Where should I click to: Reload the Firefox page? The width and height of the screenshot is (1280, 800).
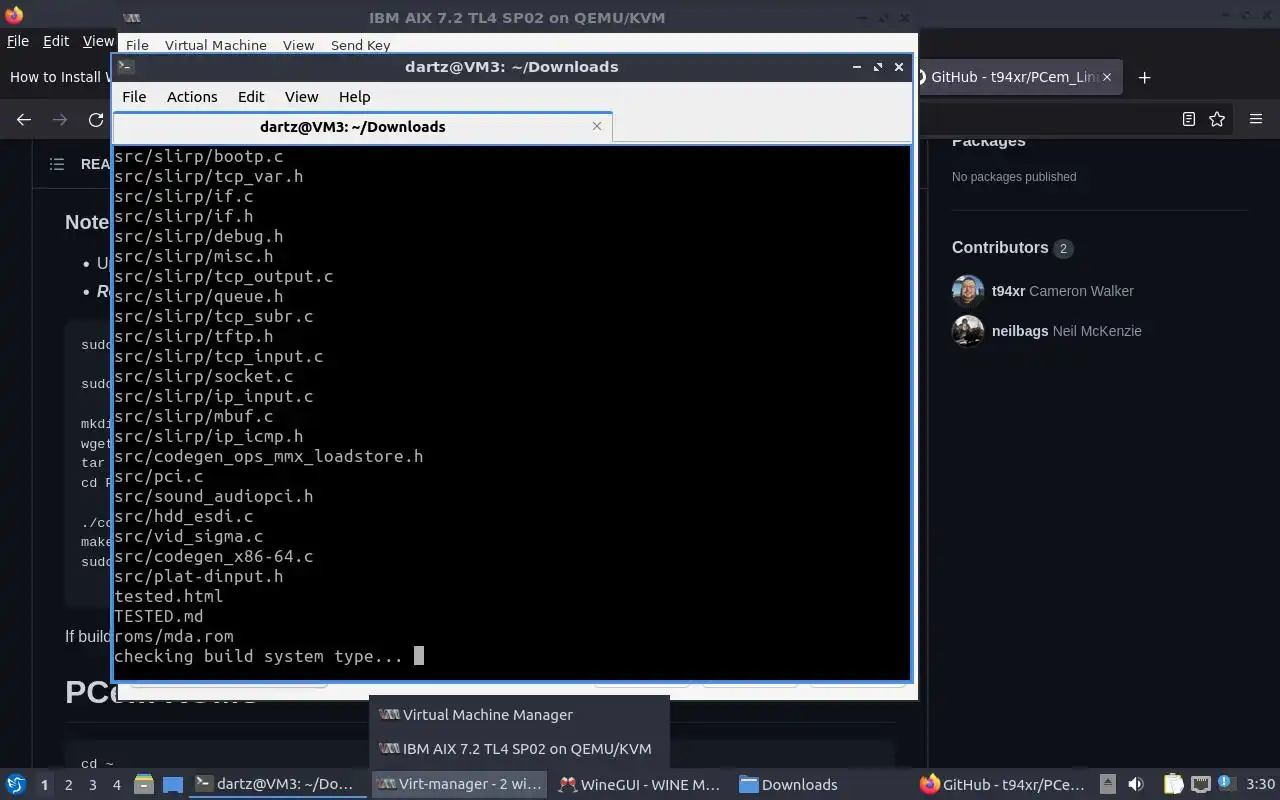(96, 119)
